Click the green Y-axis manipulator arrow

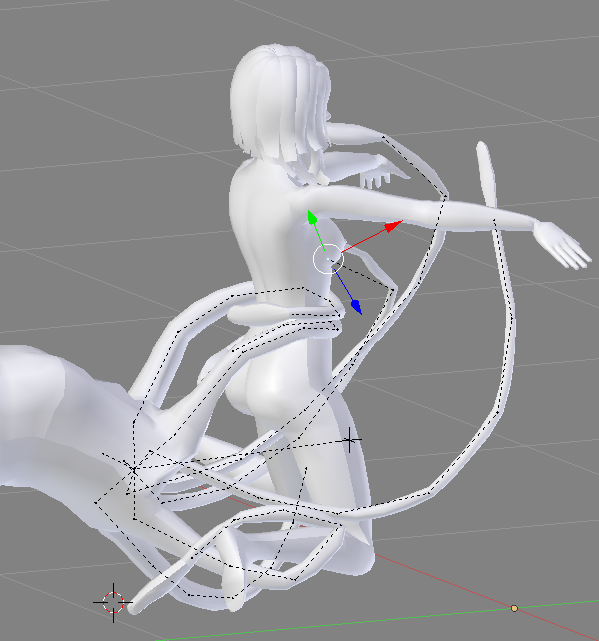coord(312,217)
